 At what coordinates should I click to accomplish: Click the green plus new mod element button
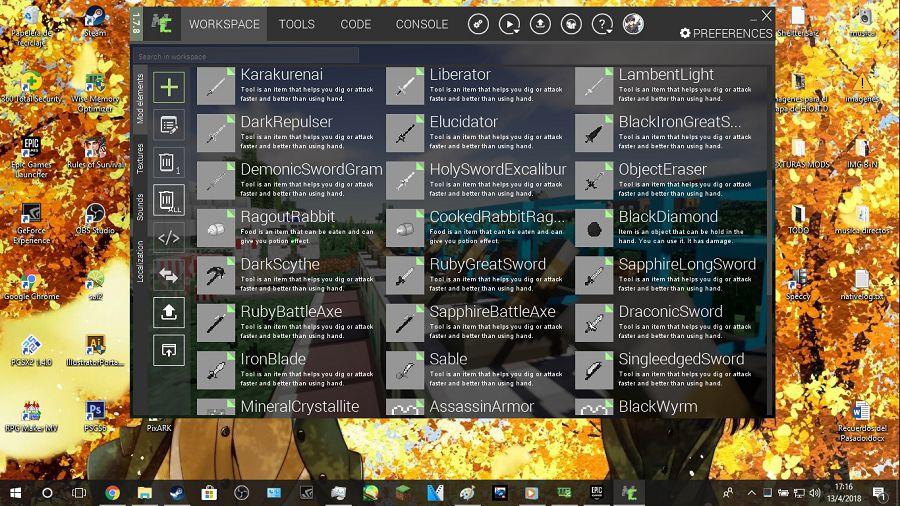point(169,87)
